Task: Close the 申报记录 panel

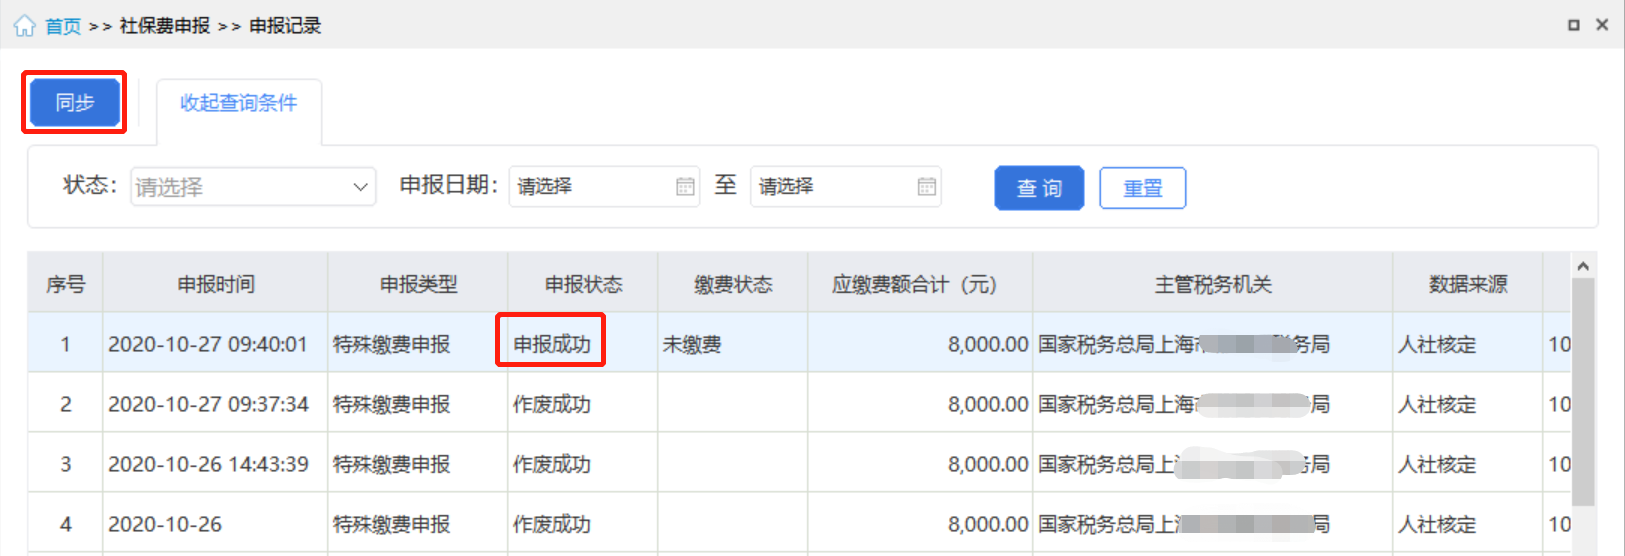Action: (x=1602, y=25)
